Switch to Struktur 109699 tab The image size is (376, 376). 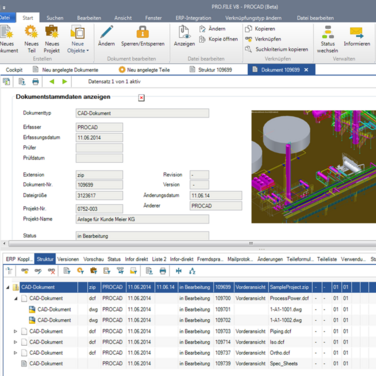[211, 70]
